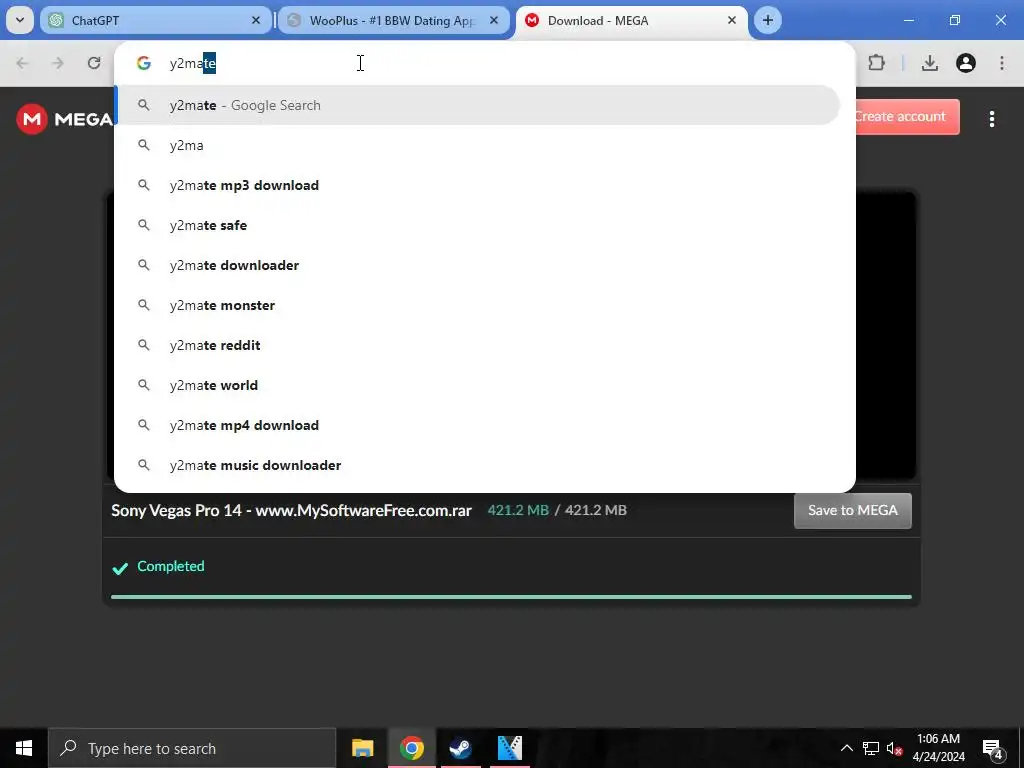
Task: Switch to the WooPlus Dating App tab
Action: click(393, 20)
